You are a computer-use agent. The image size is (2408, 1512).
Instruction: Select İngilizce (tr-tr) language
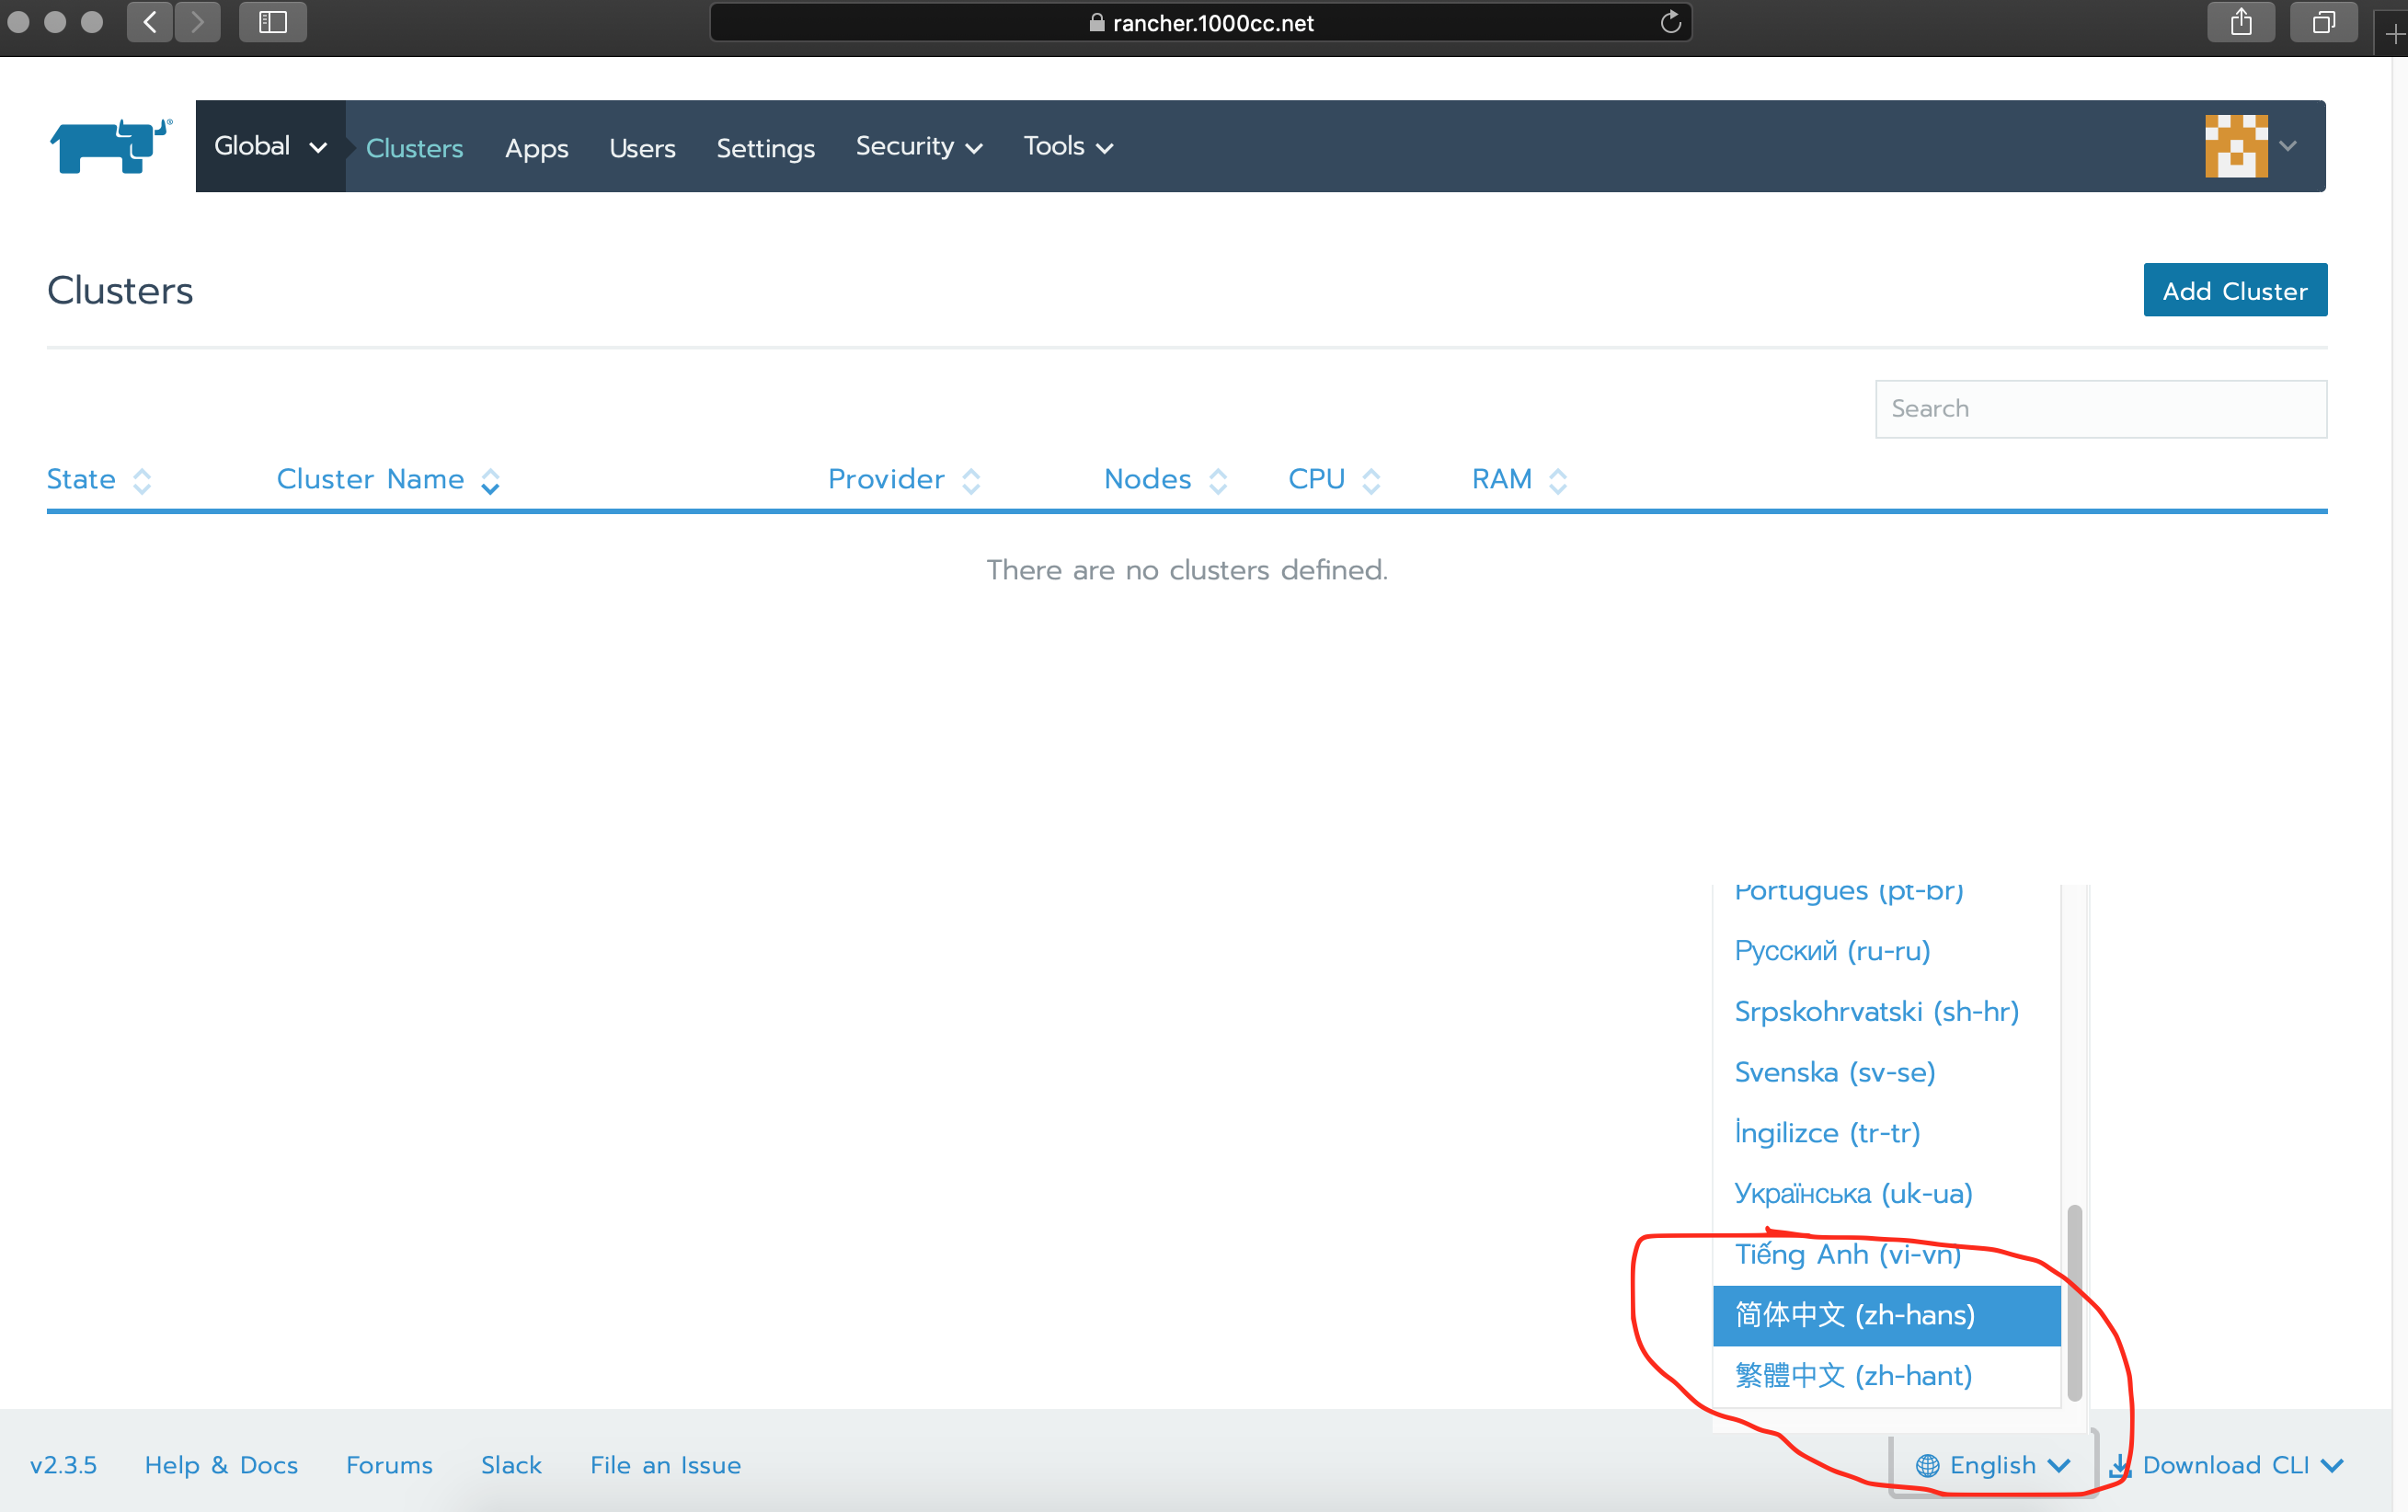click(x=1886, y=1133)
